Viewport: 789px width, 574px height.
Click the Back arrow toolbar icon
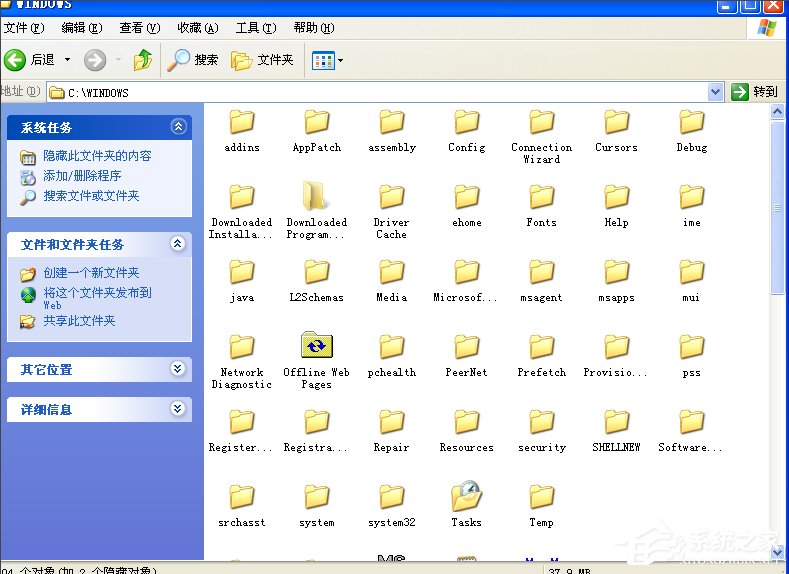point(15,60)
